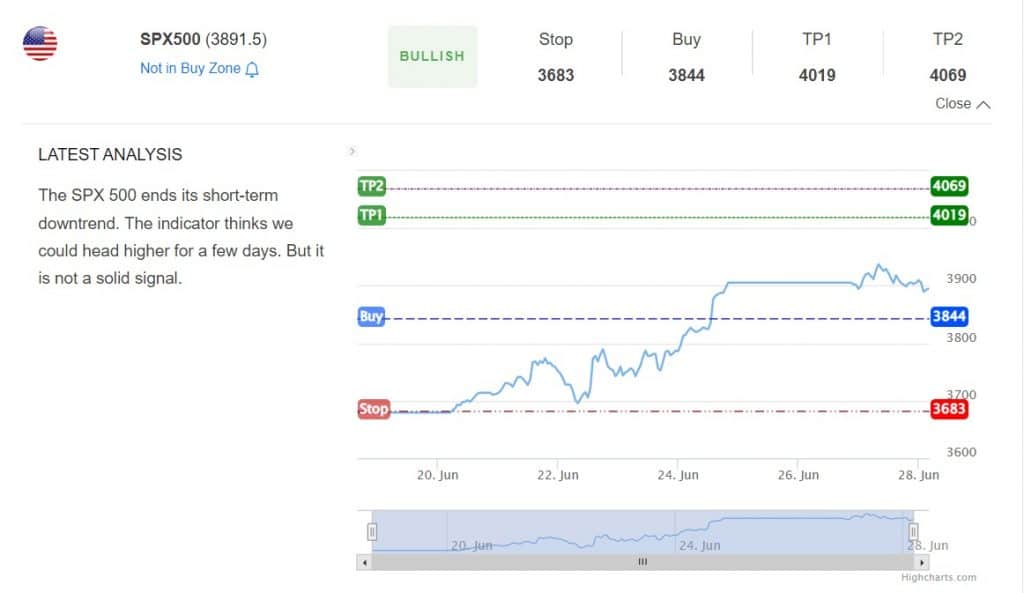Click inside the navigator mini chart
This screenshot has height=593, width=1024.
(643, 532)
